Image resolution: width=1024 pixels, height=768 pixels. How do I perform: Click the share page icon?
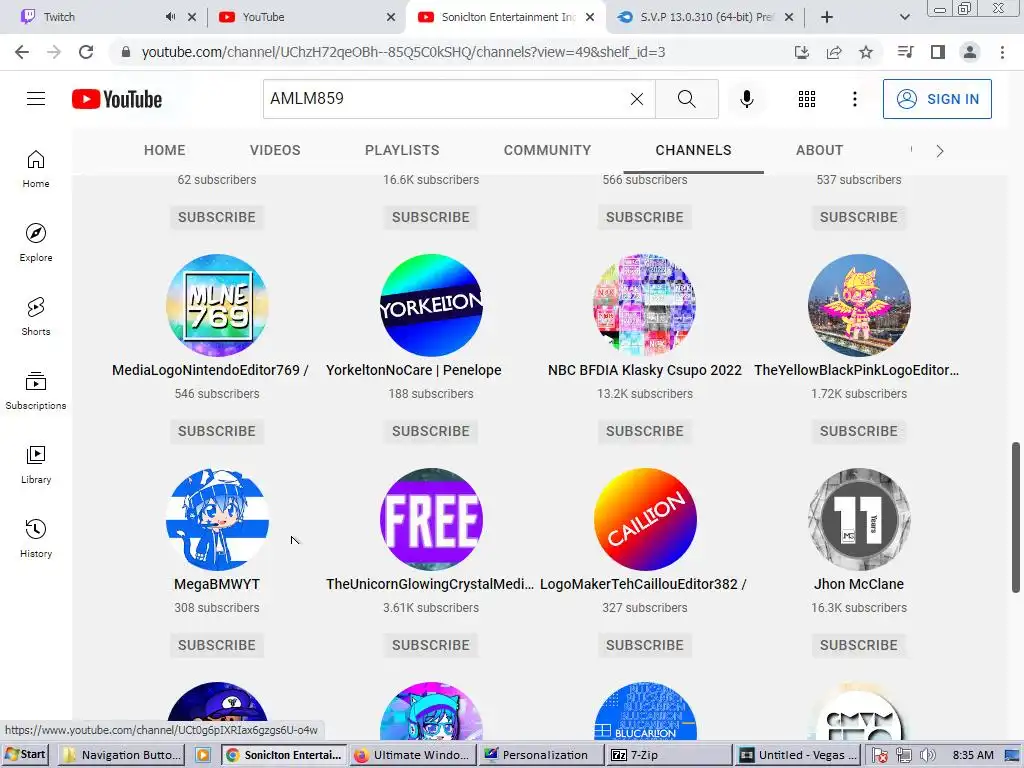(834, 52)
